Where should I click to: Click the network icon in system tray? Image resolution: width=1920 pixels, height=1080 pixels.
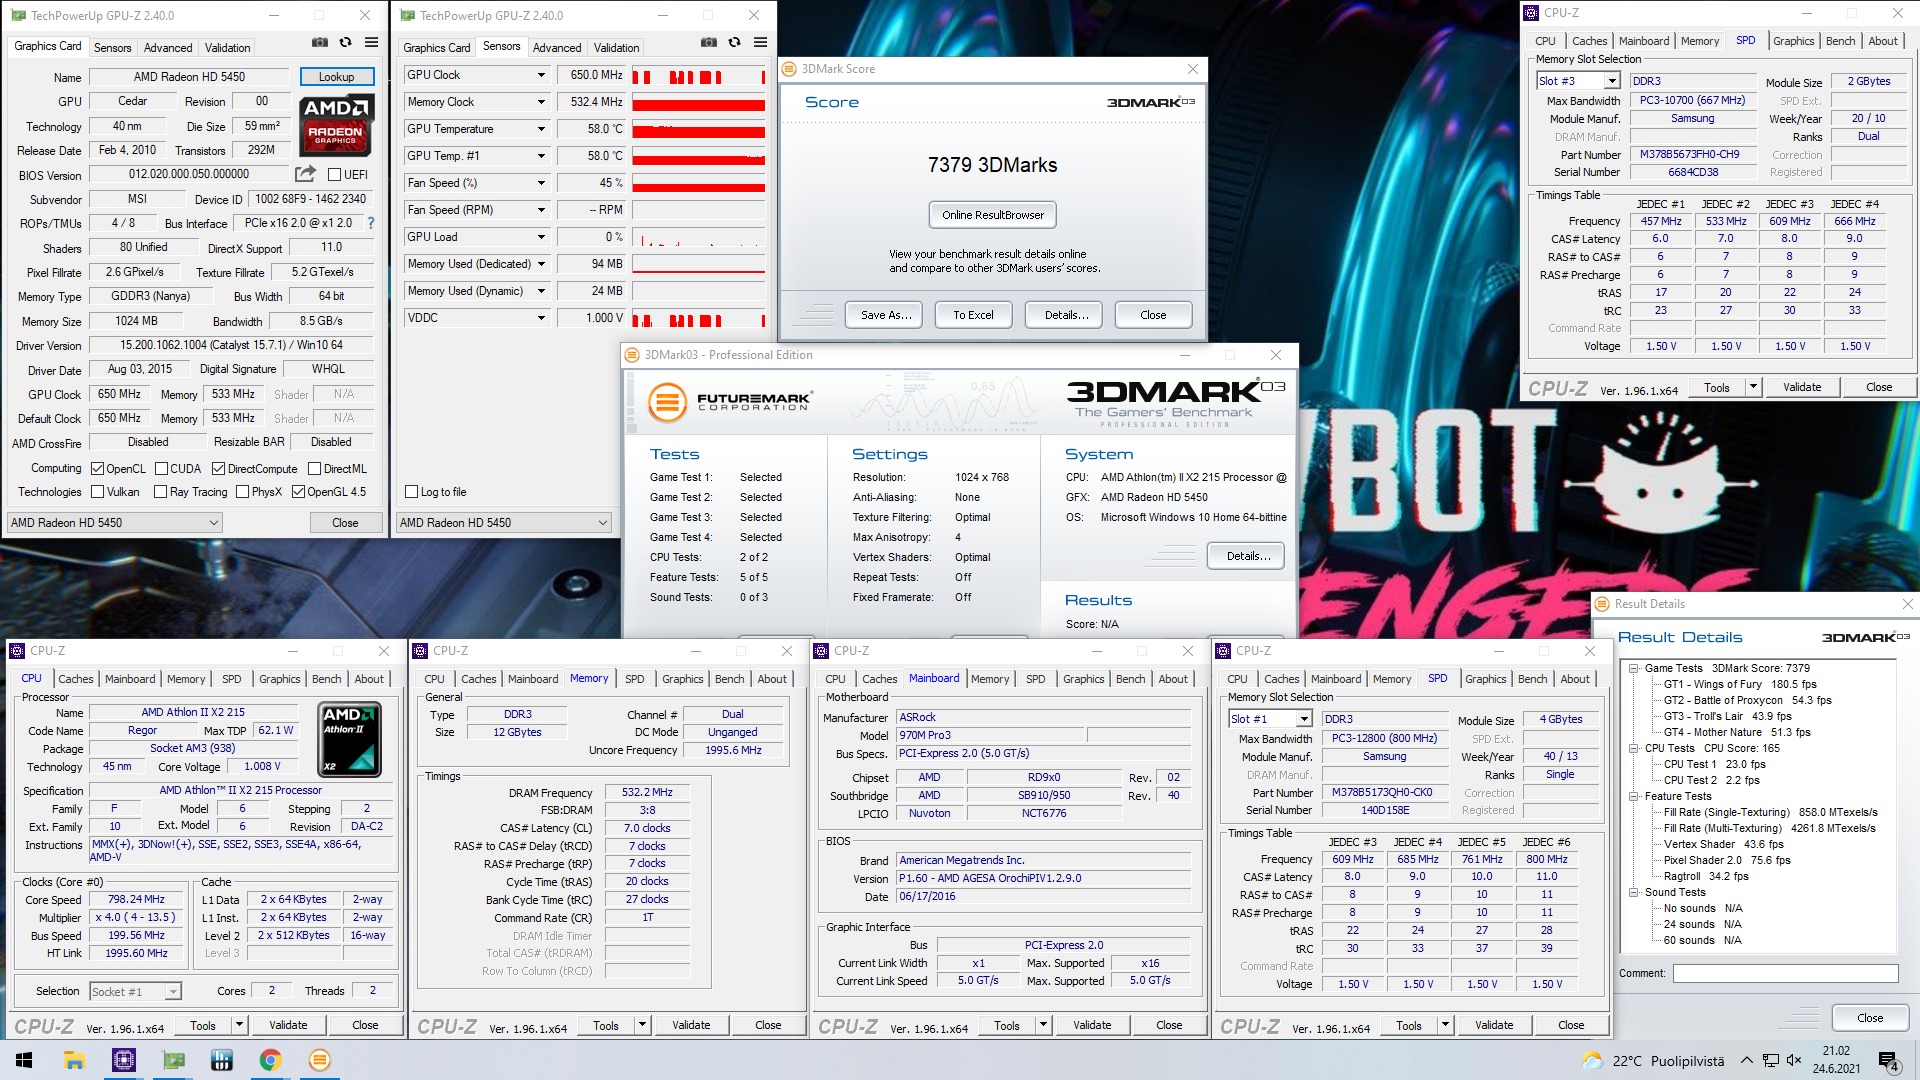pos(1770,1061)
